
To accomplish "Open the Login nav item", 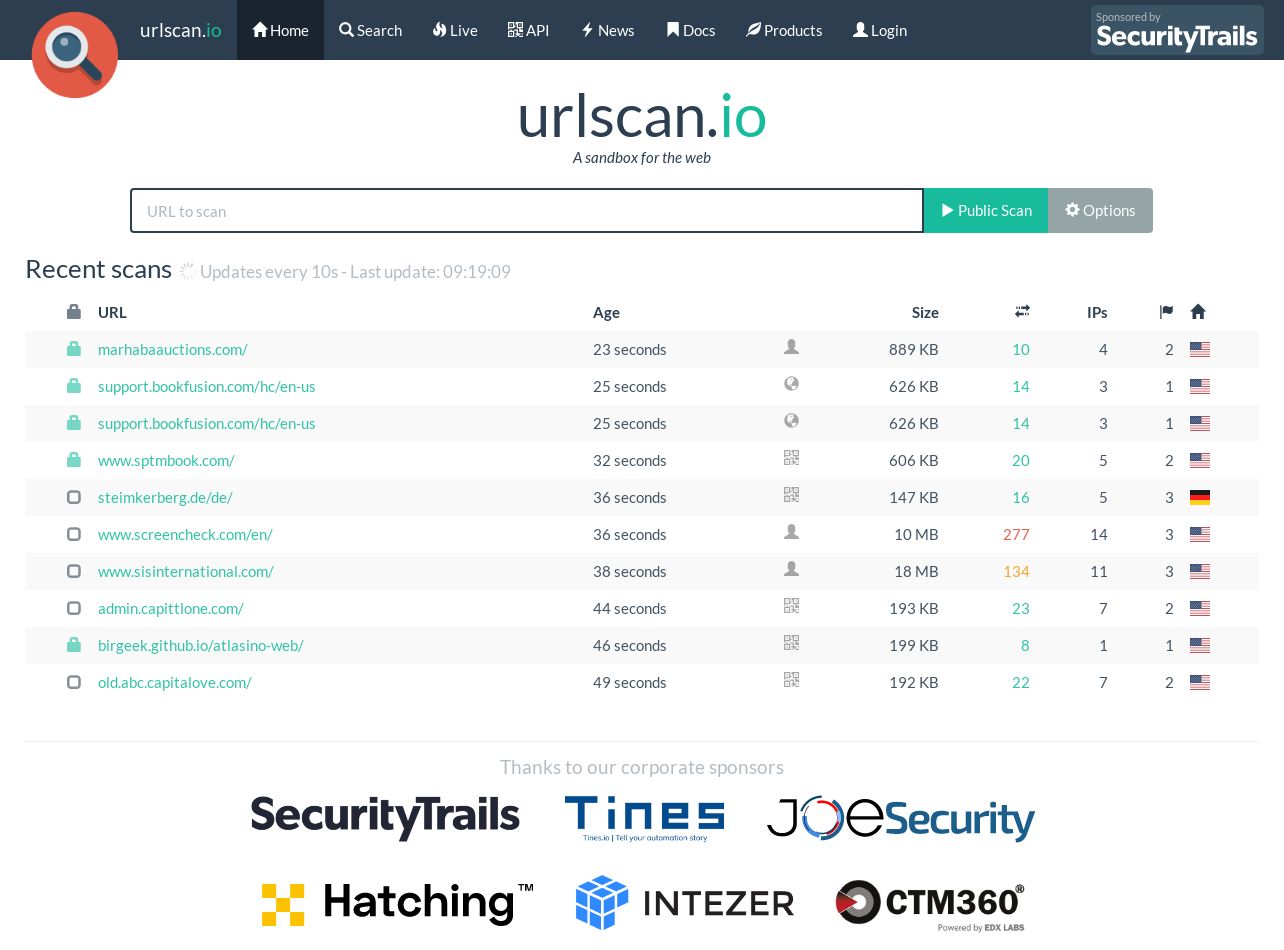I will (x=880, y=30).
